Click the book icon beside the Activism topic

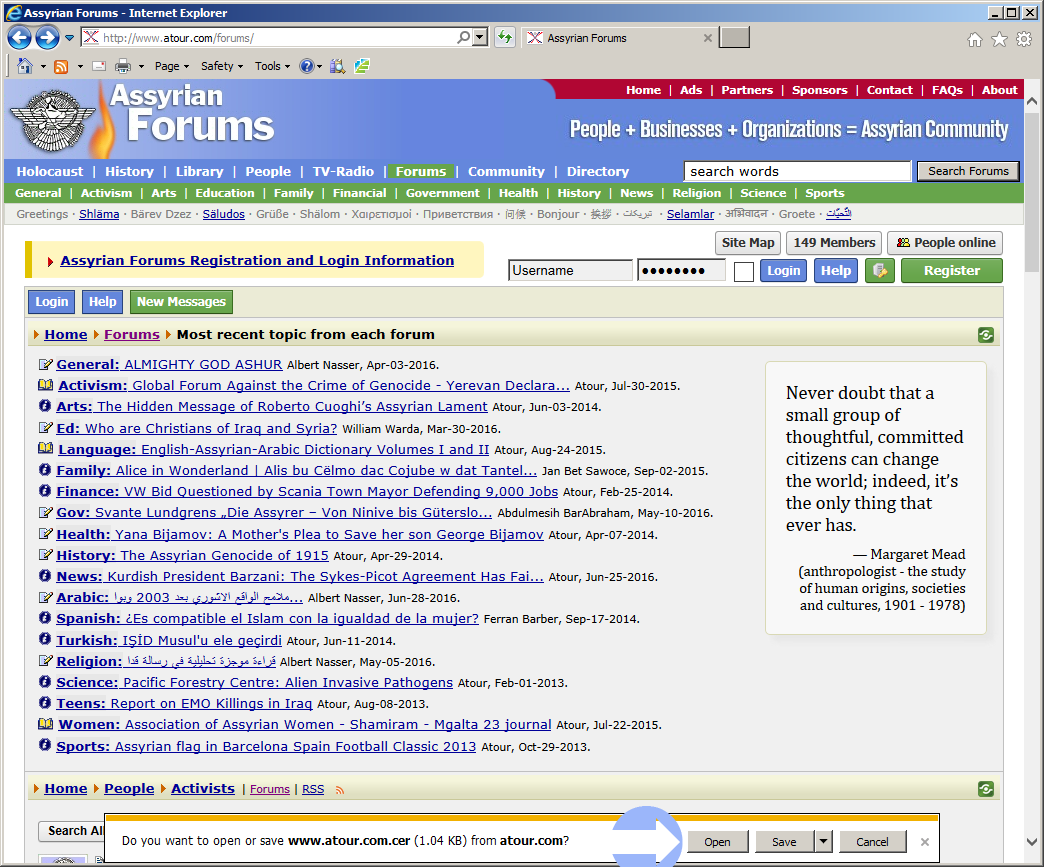[x=45, y=385]
